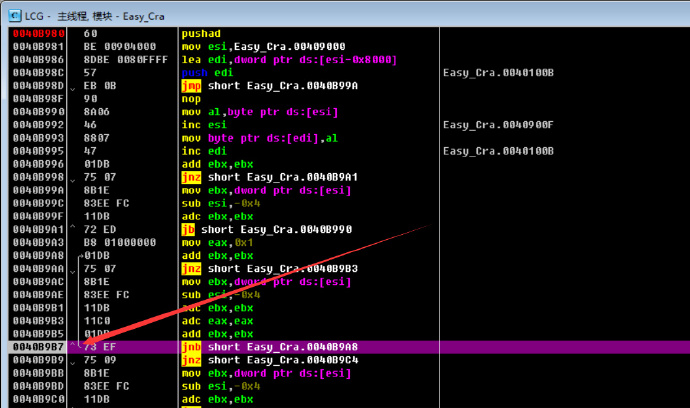
Task: Click address 0040B9A3
Action: pyautogui.click(x=39, y=243)
